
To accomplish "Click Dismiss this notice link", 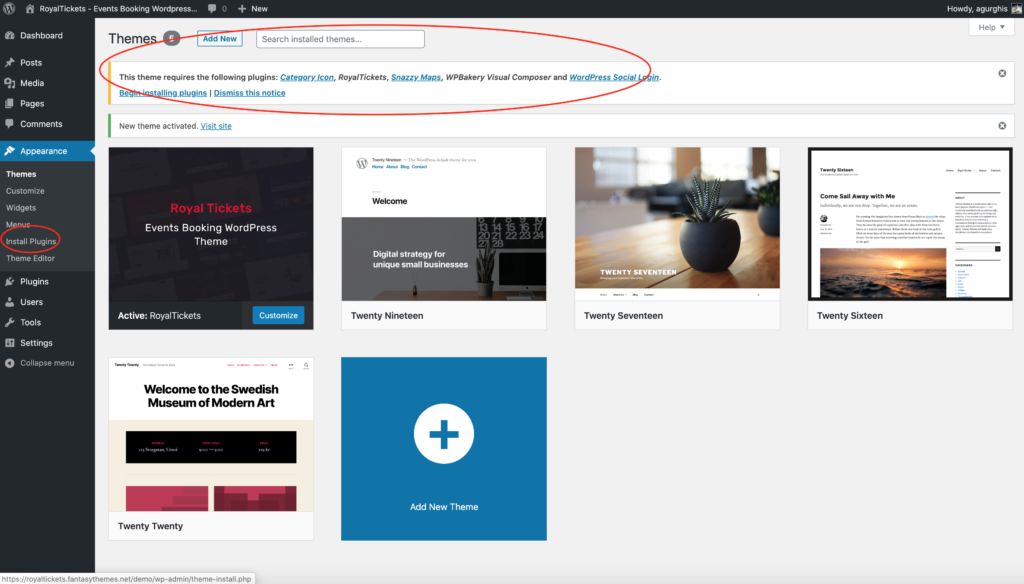I will 249,93.
